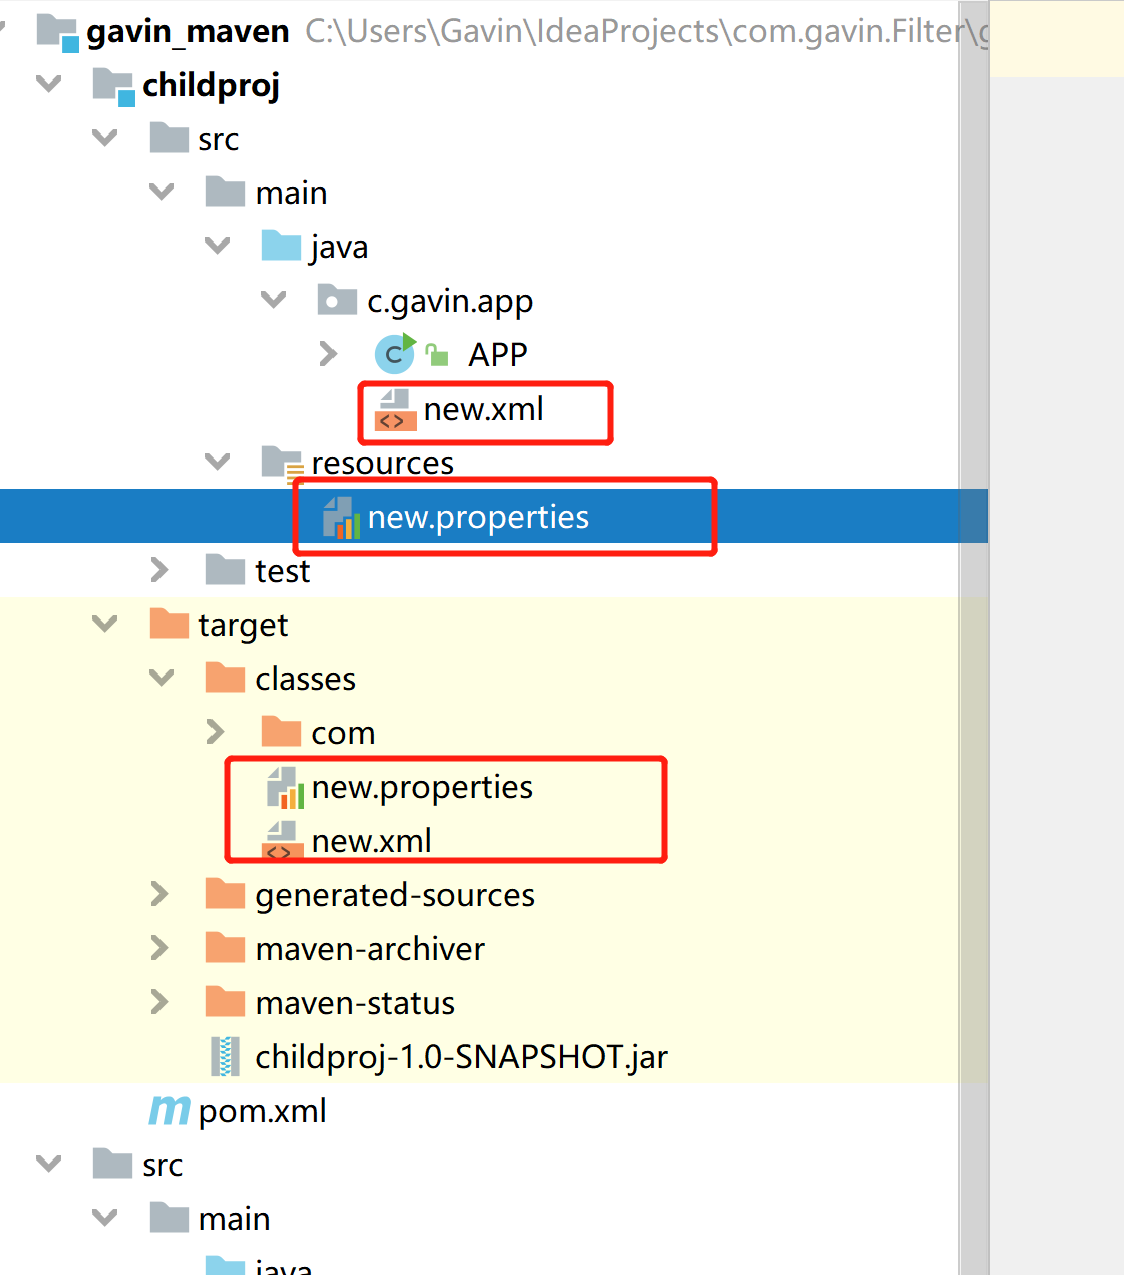1124x1275 pixels.
Task: Expand the test folder
Action: (x=159, y=570)
